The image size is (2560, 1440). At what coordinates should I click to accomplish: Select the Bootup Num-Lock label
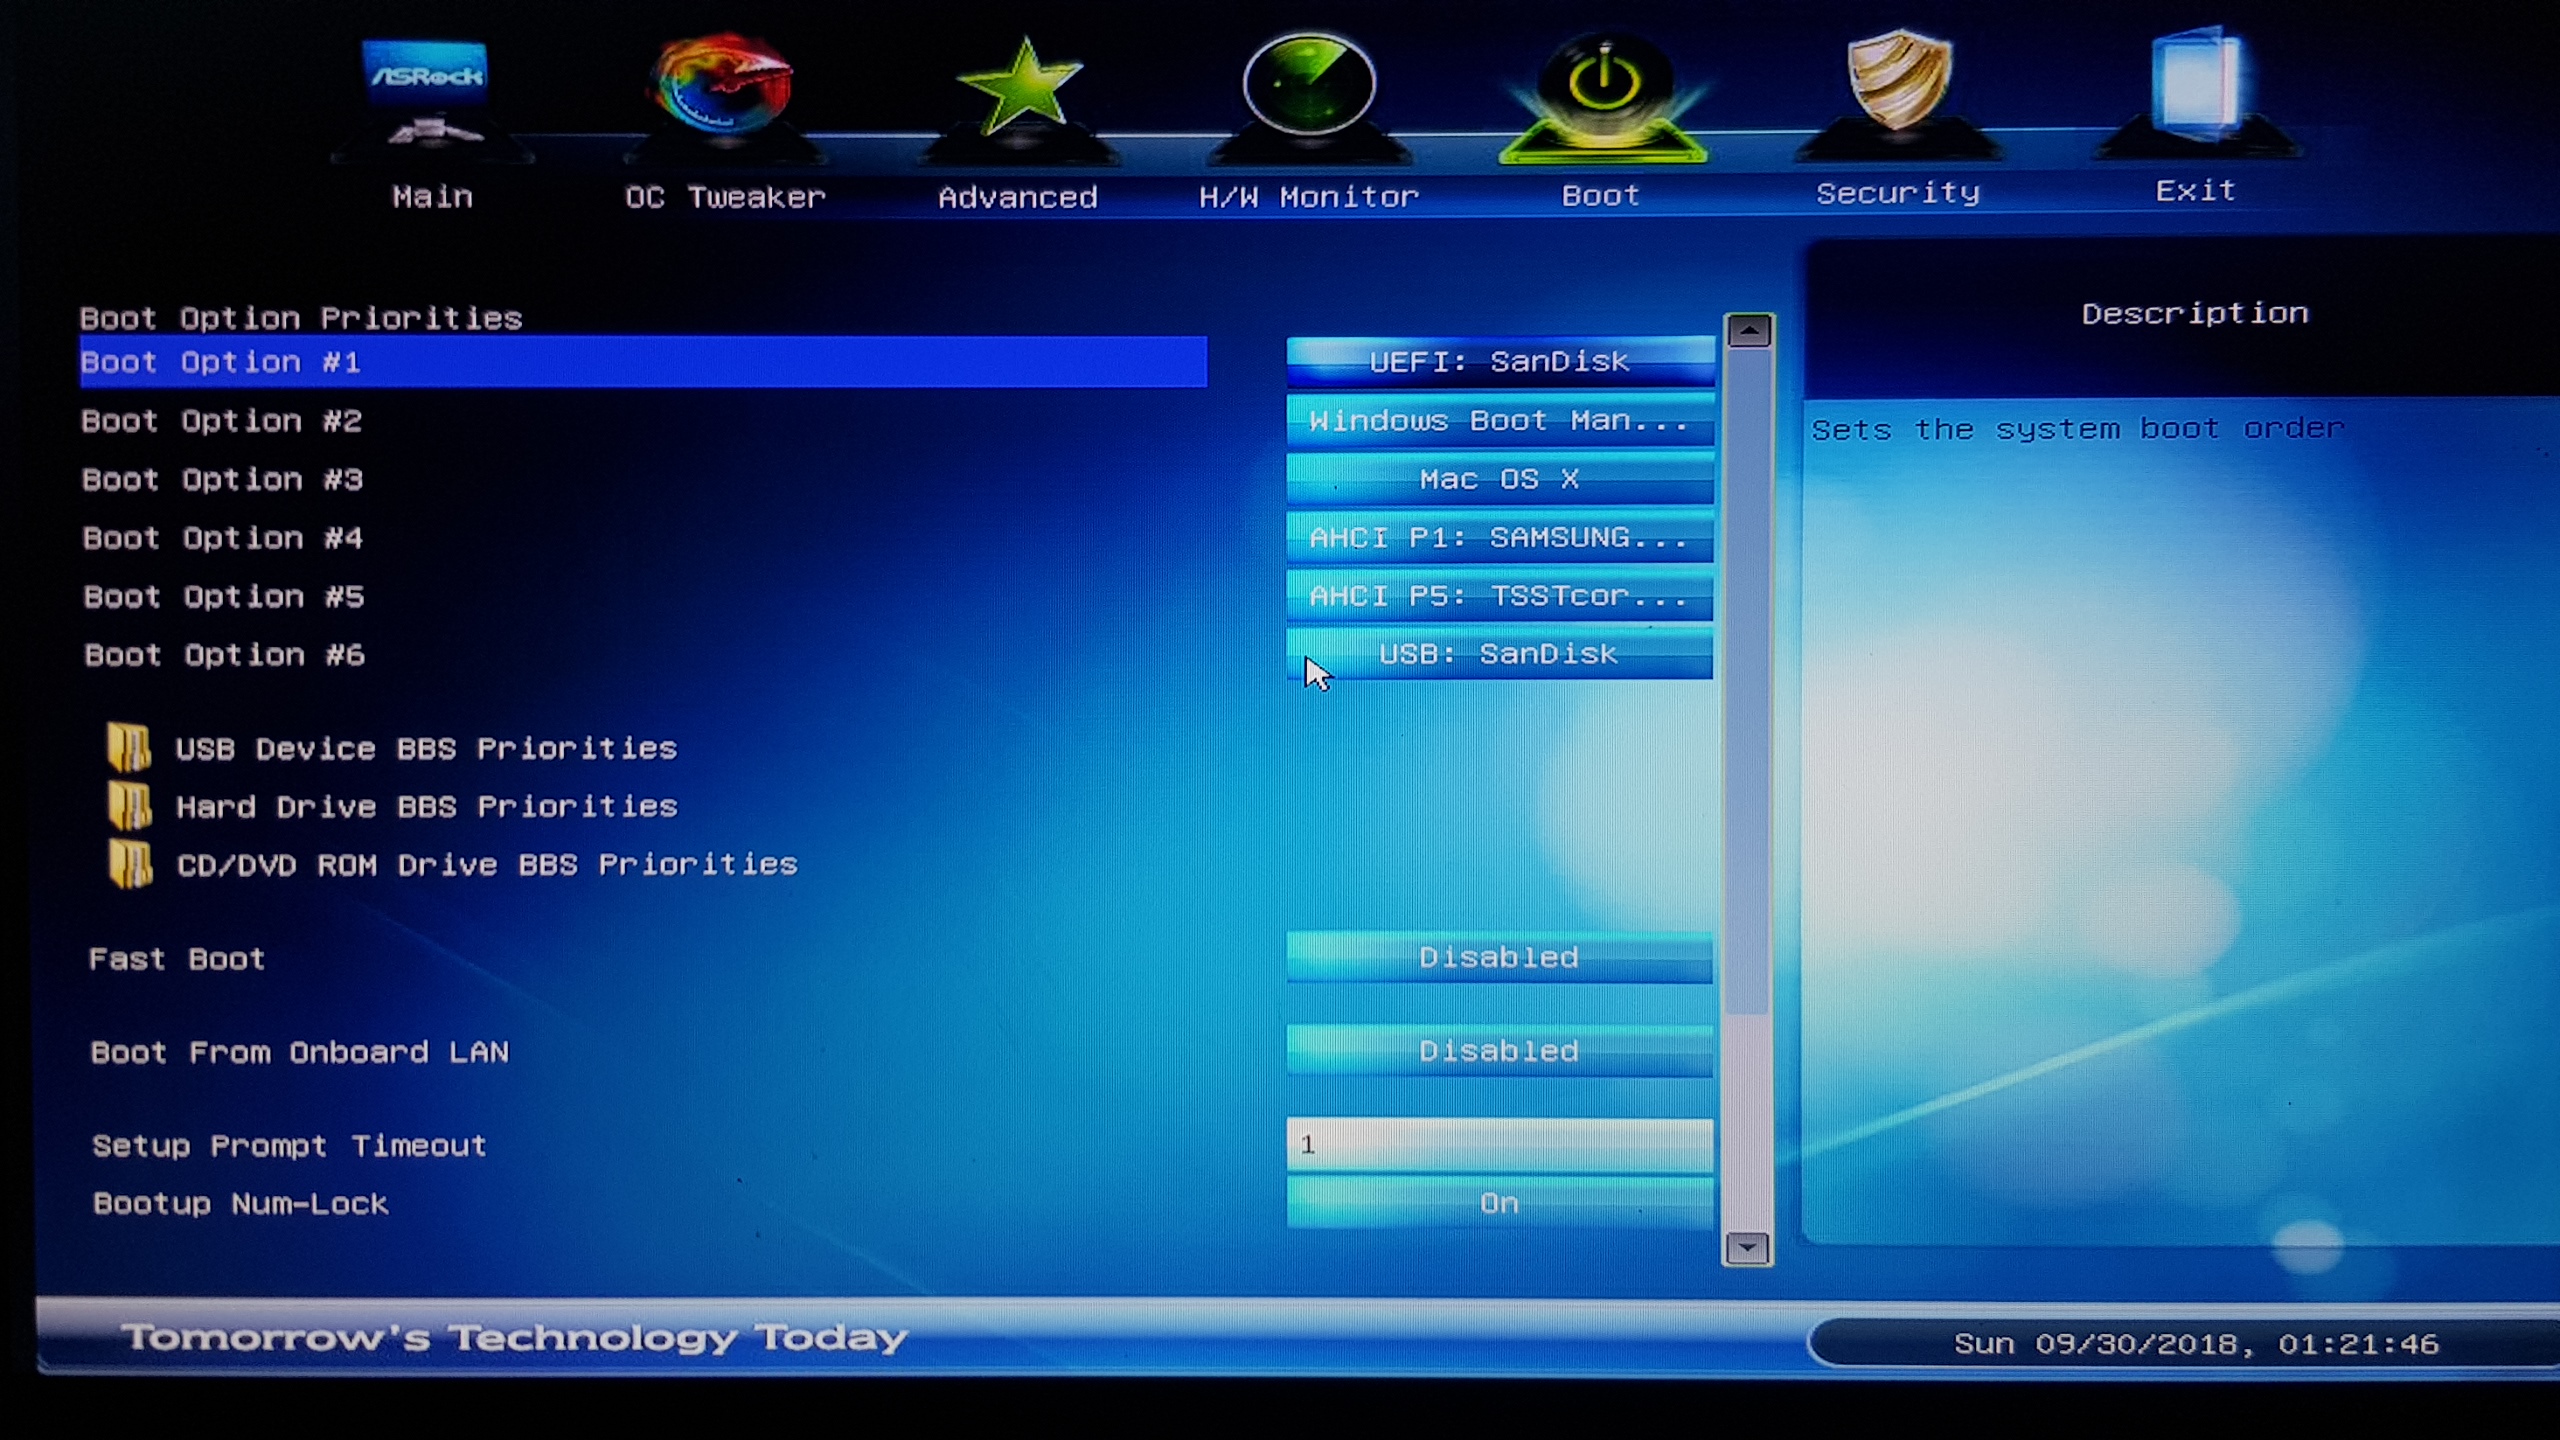click(240, 1203)
